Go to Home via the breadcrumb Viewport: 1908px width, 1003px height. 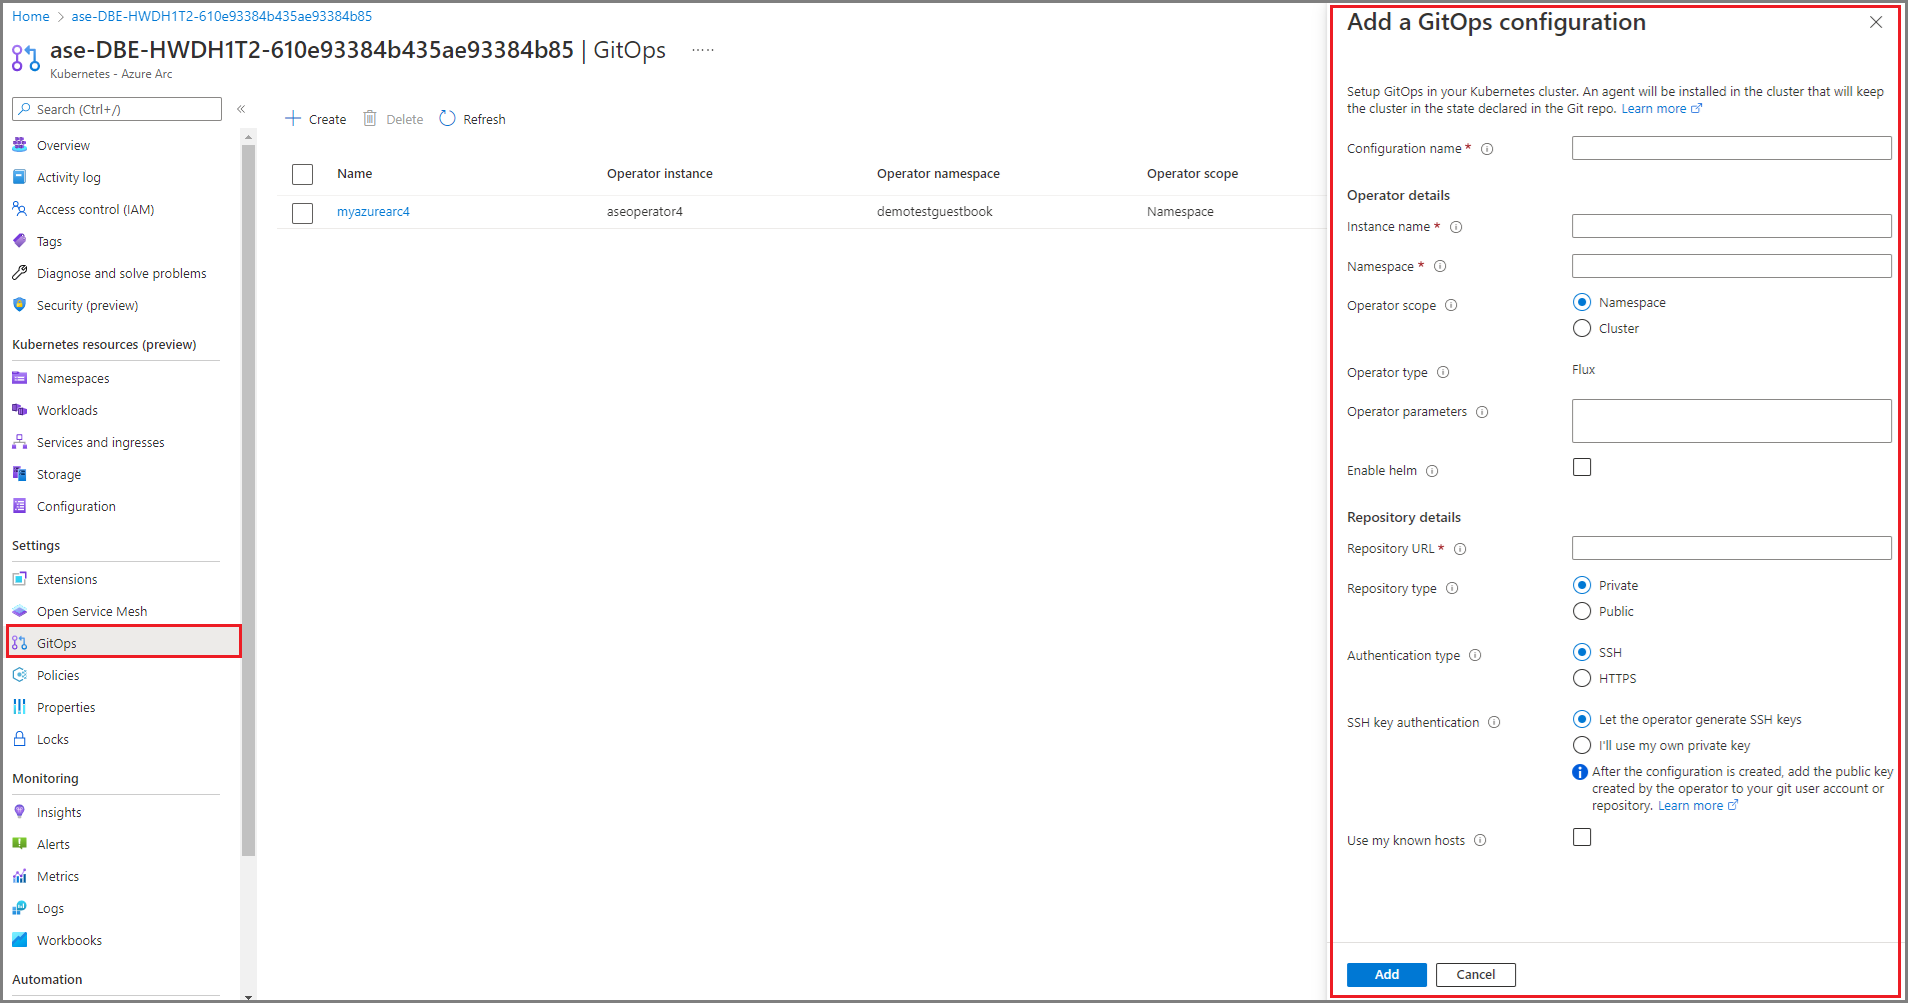click(30, 16)
